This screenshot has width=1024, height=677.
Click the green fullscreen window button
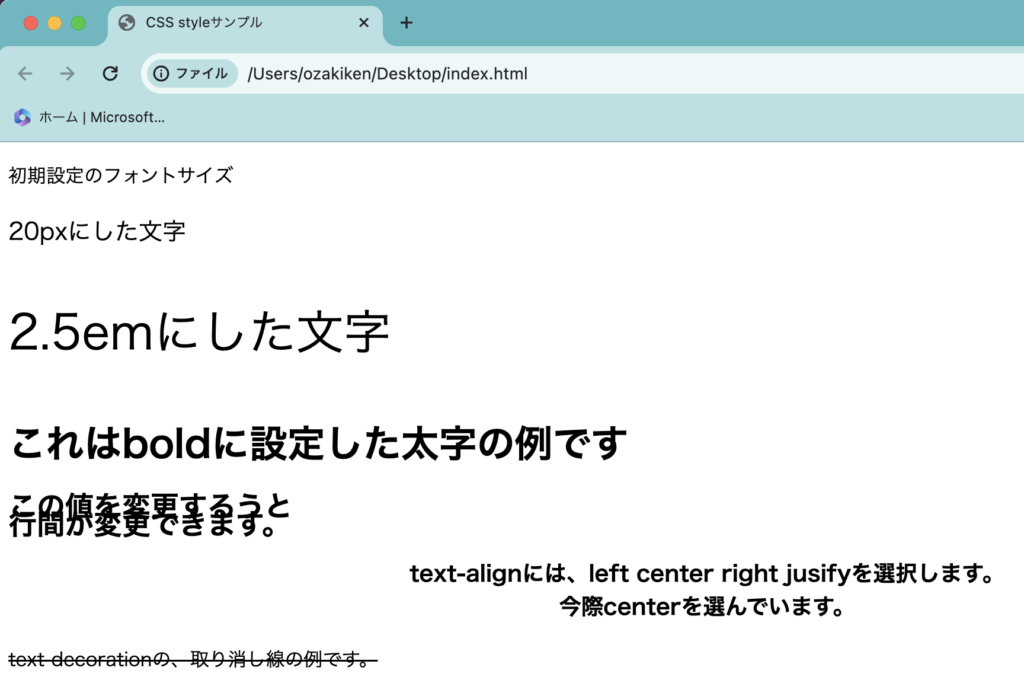point(78,23)
